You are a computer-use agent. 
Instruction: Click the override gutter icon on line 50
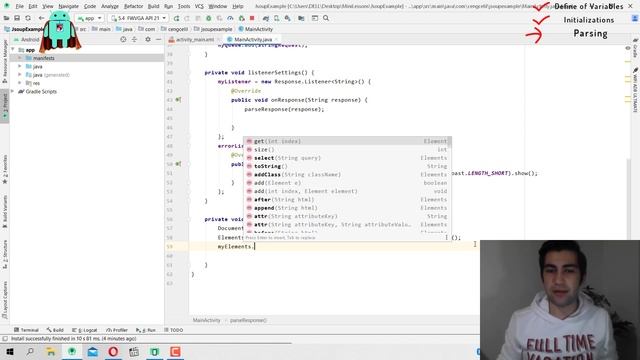178,164
